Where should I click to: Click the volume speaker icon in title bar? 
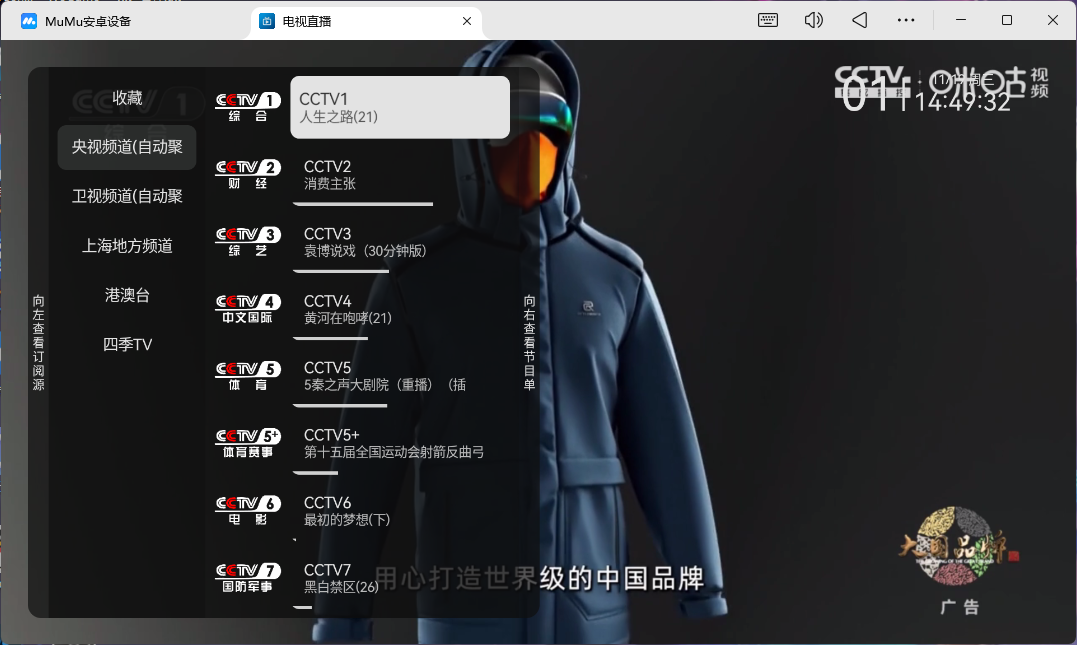tap(813, 21)
